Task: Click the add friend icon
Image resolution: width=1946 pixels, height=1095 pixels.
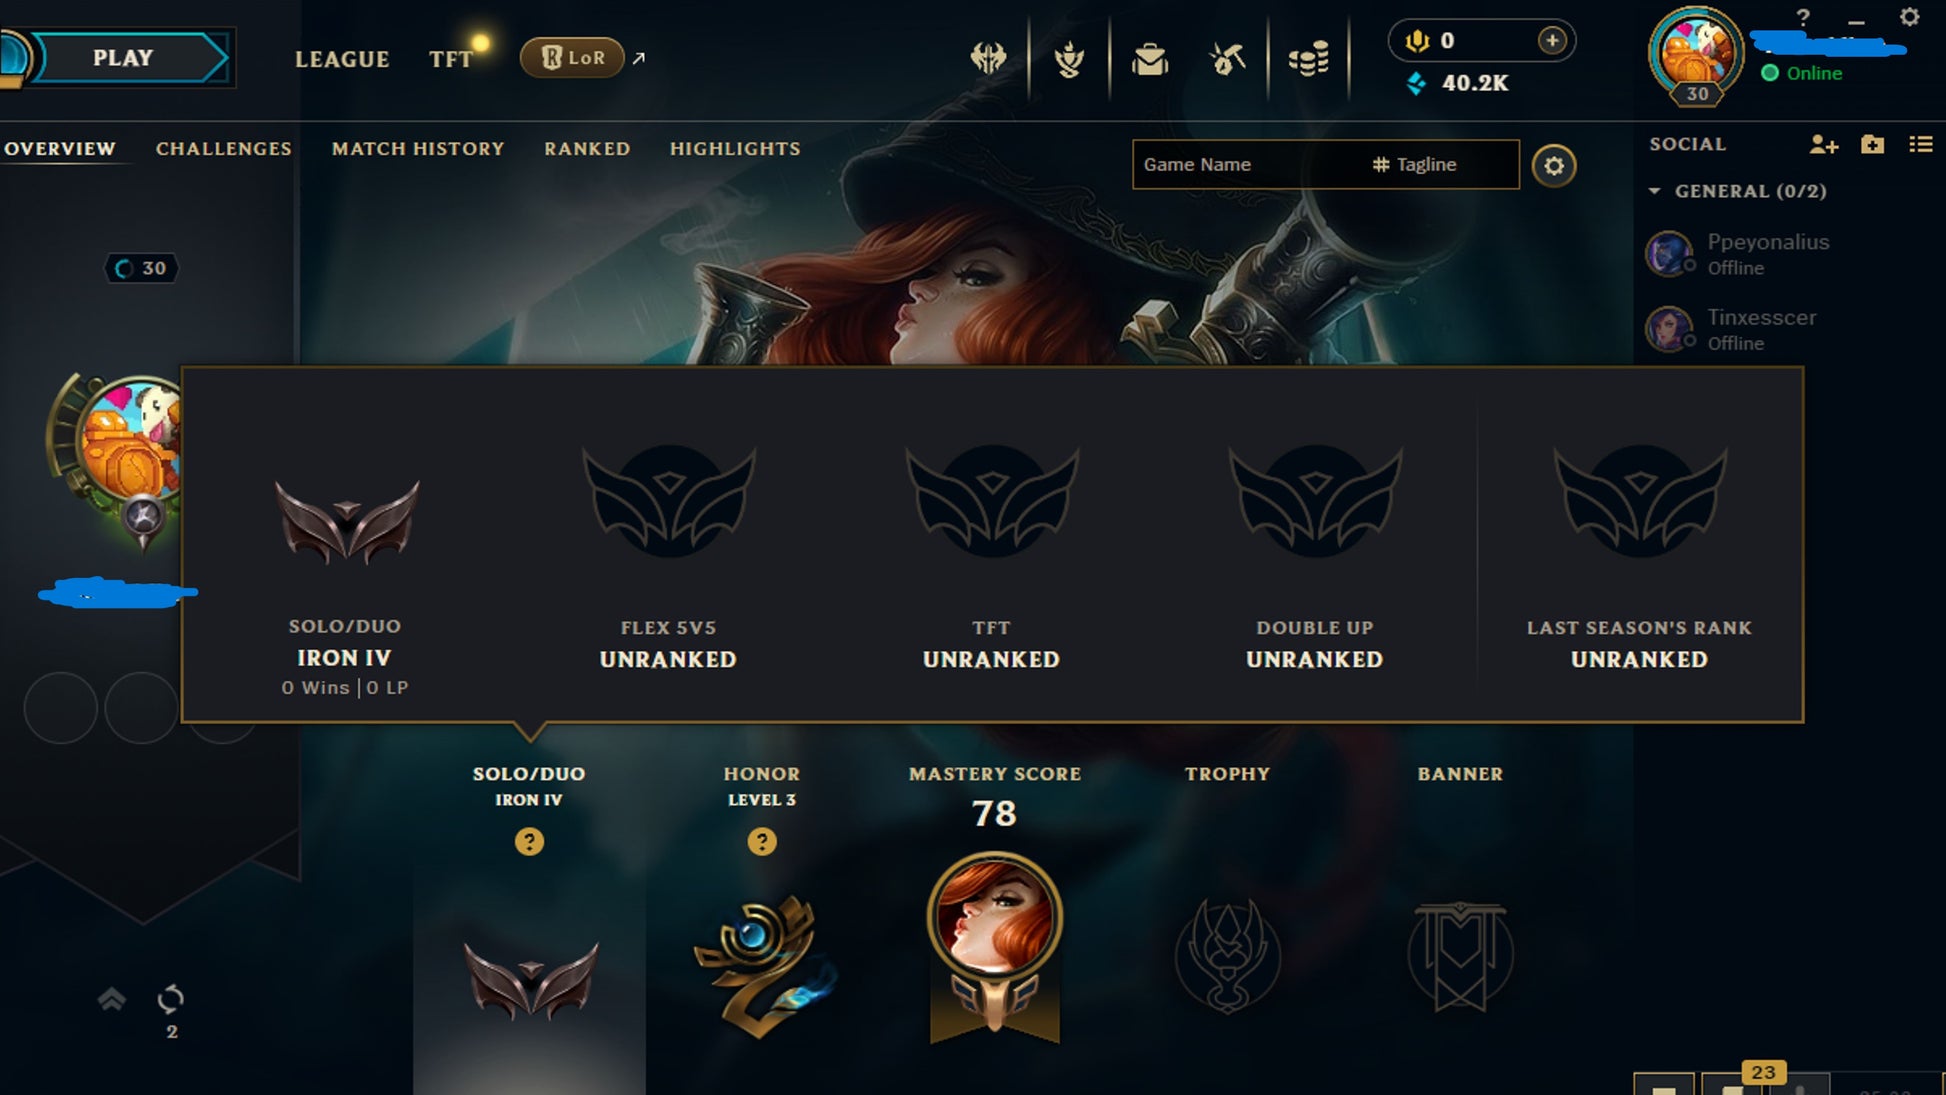Action: [1823, 145]
